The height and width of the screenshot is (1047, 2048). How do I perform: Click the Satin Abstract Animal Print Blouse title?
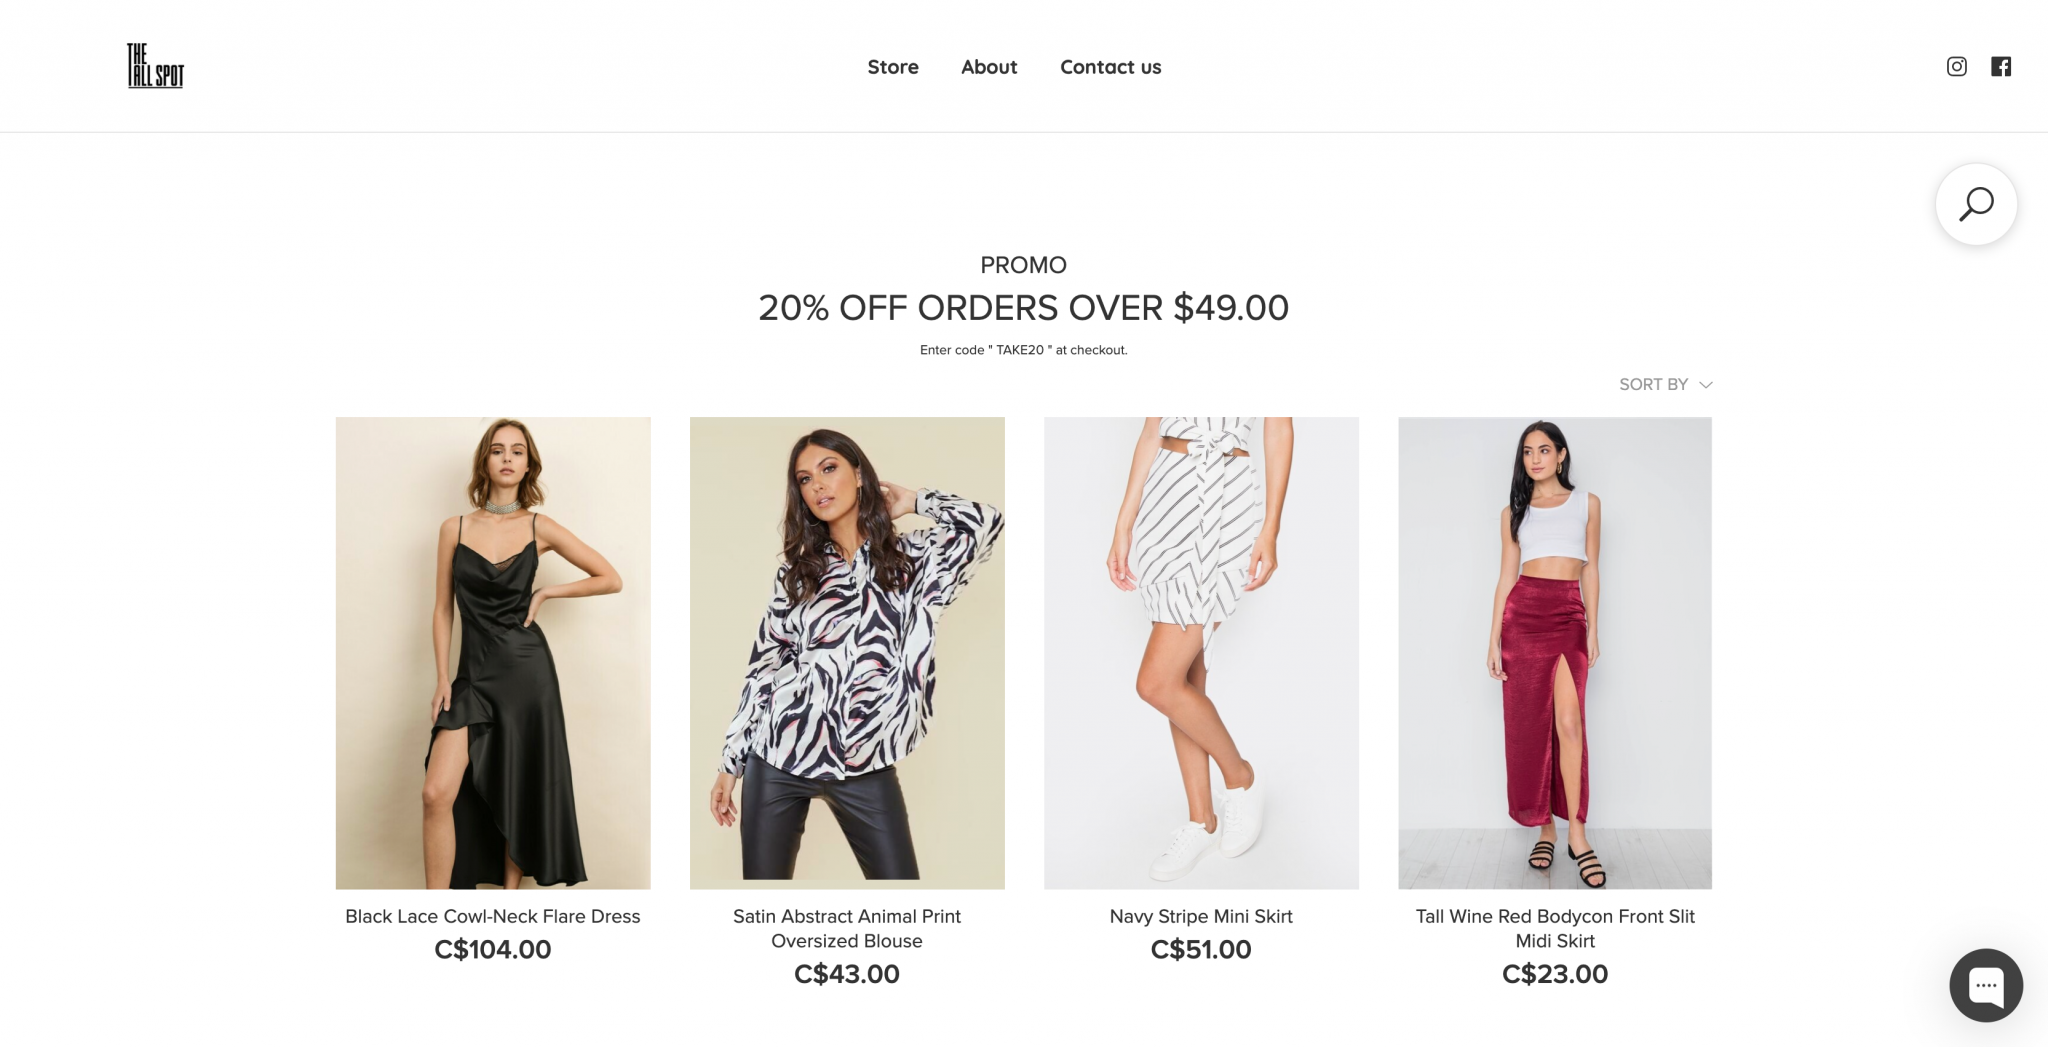tap(847, 928)
